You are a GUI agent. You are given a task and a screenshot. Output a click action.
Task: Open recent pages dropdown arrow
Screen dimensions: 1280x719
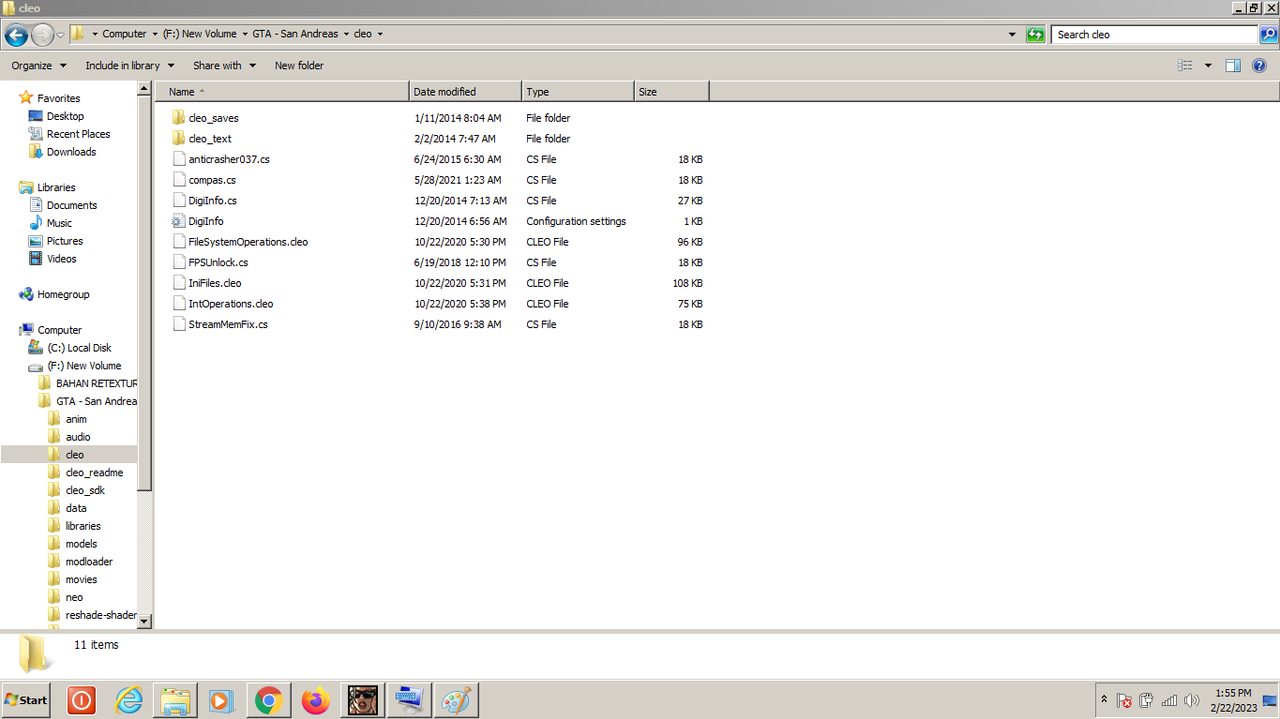pos(60,35)
